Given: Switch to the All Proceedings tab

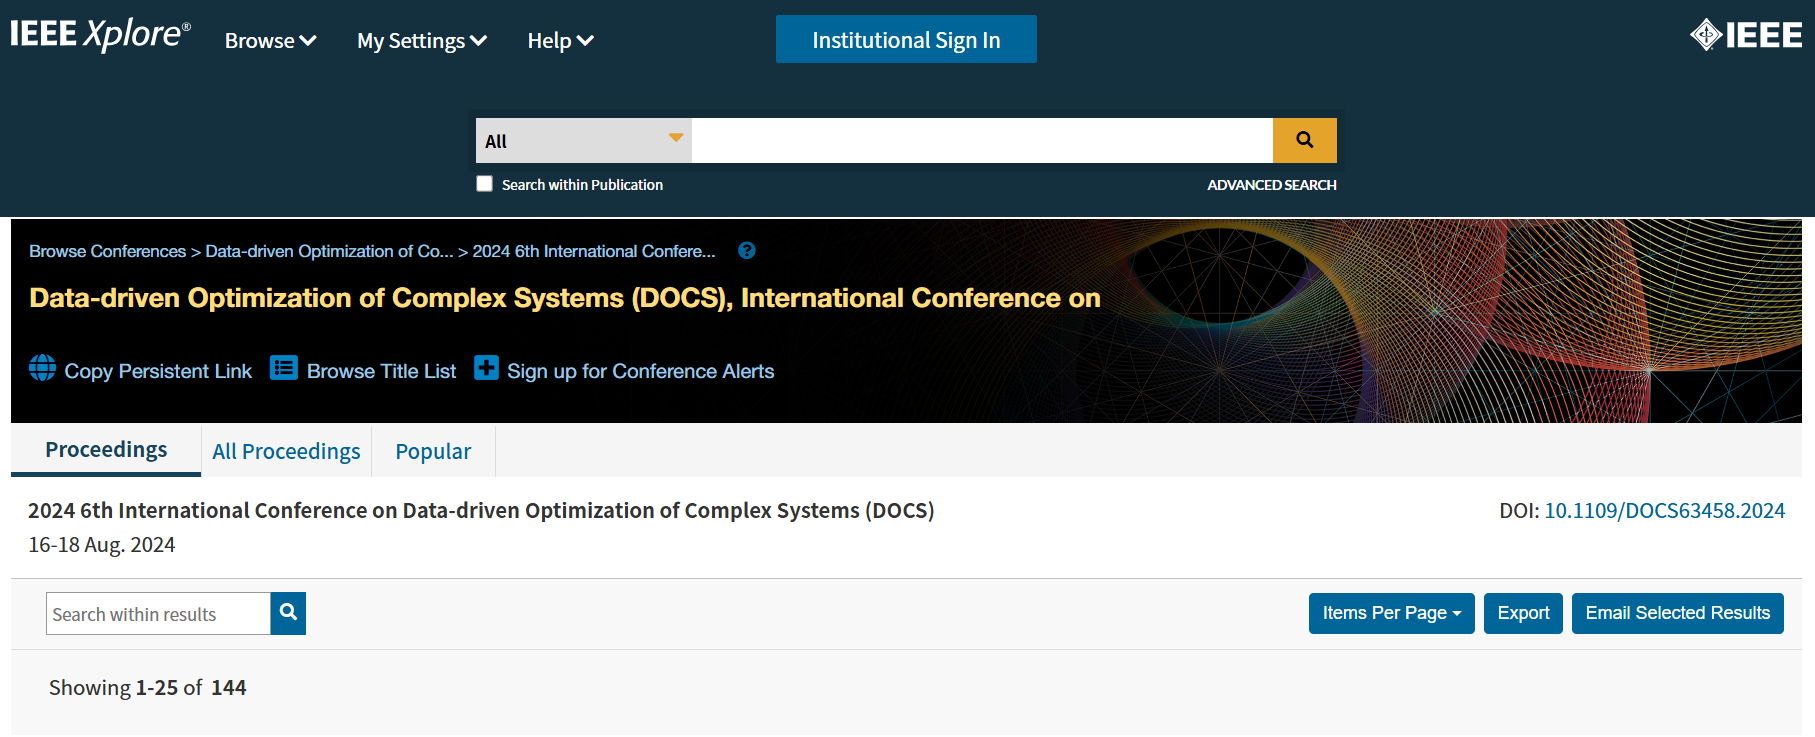Looking at the screenshot, I should coord(286,452).
